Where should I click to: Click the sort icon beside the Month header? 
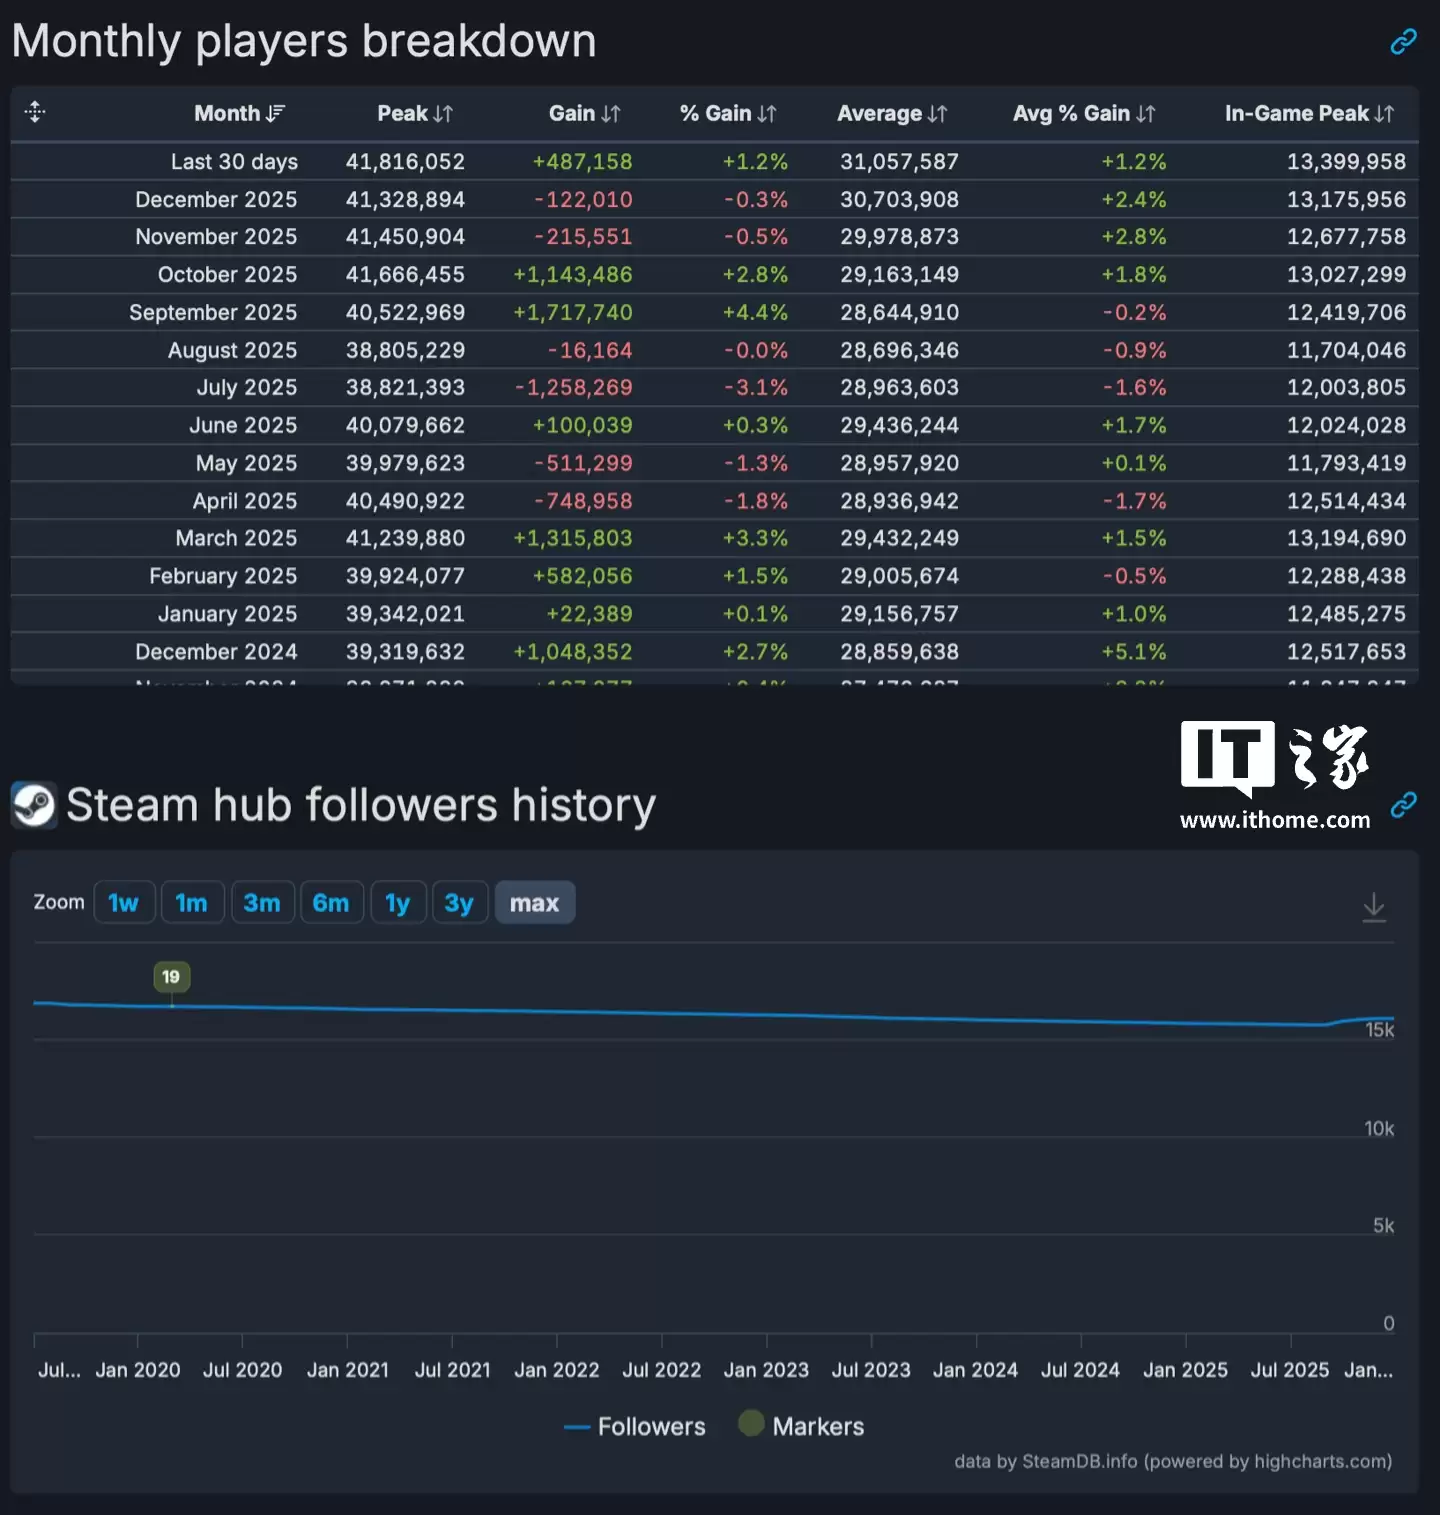[277, 113]
